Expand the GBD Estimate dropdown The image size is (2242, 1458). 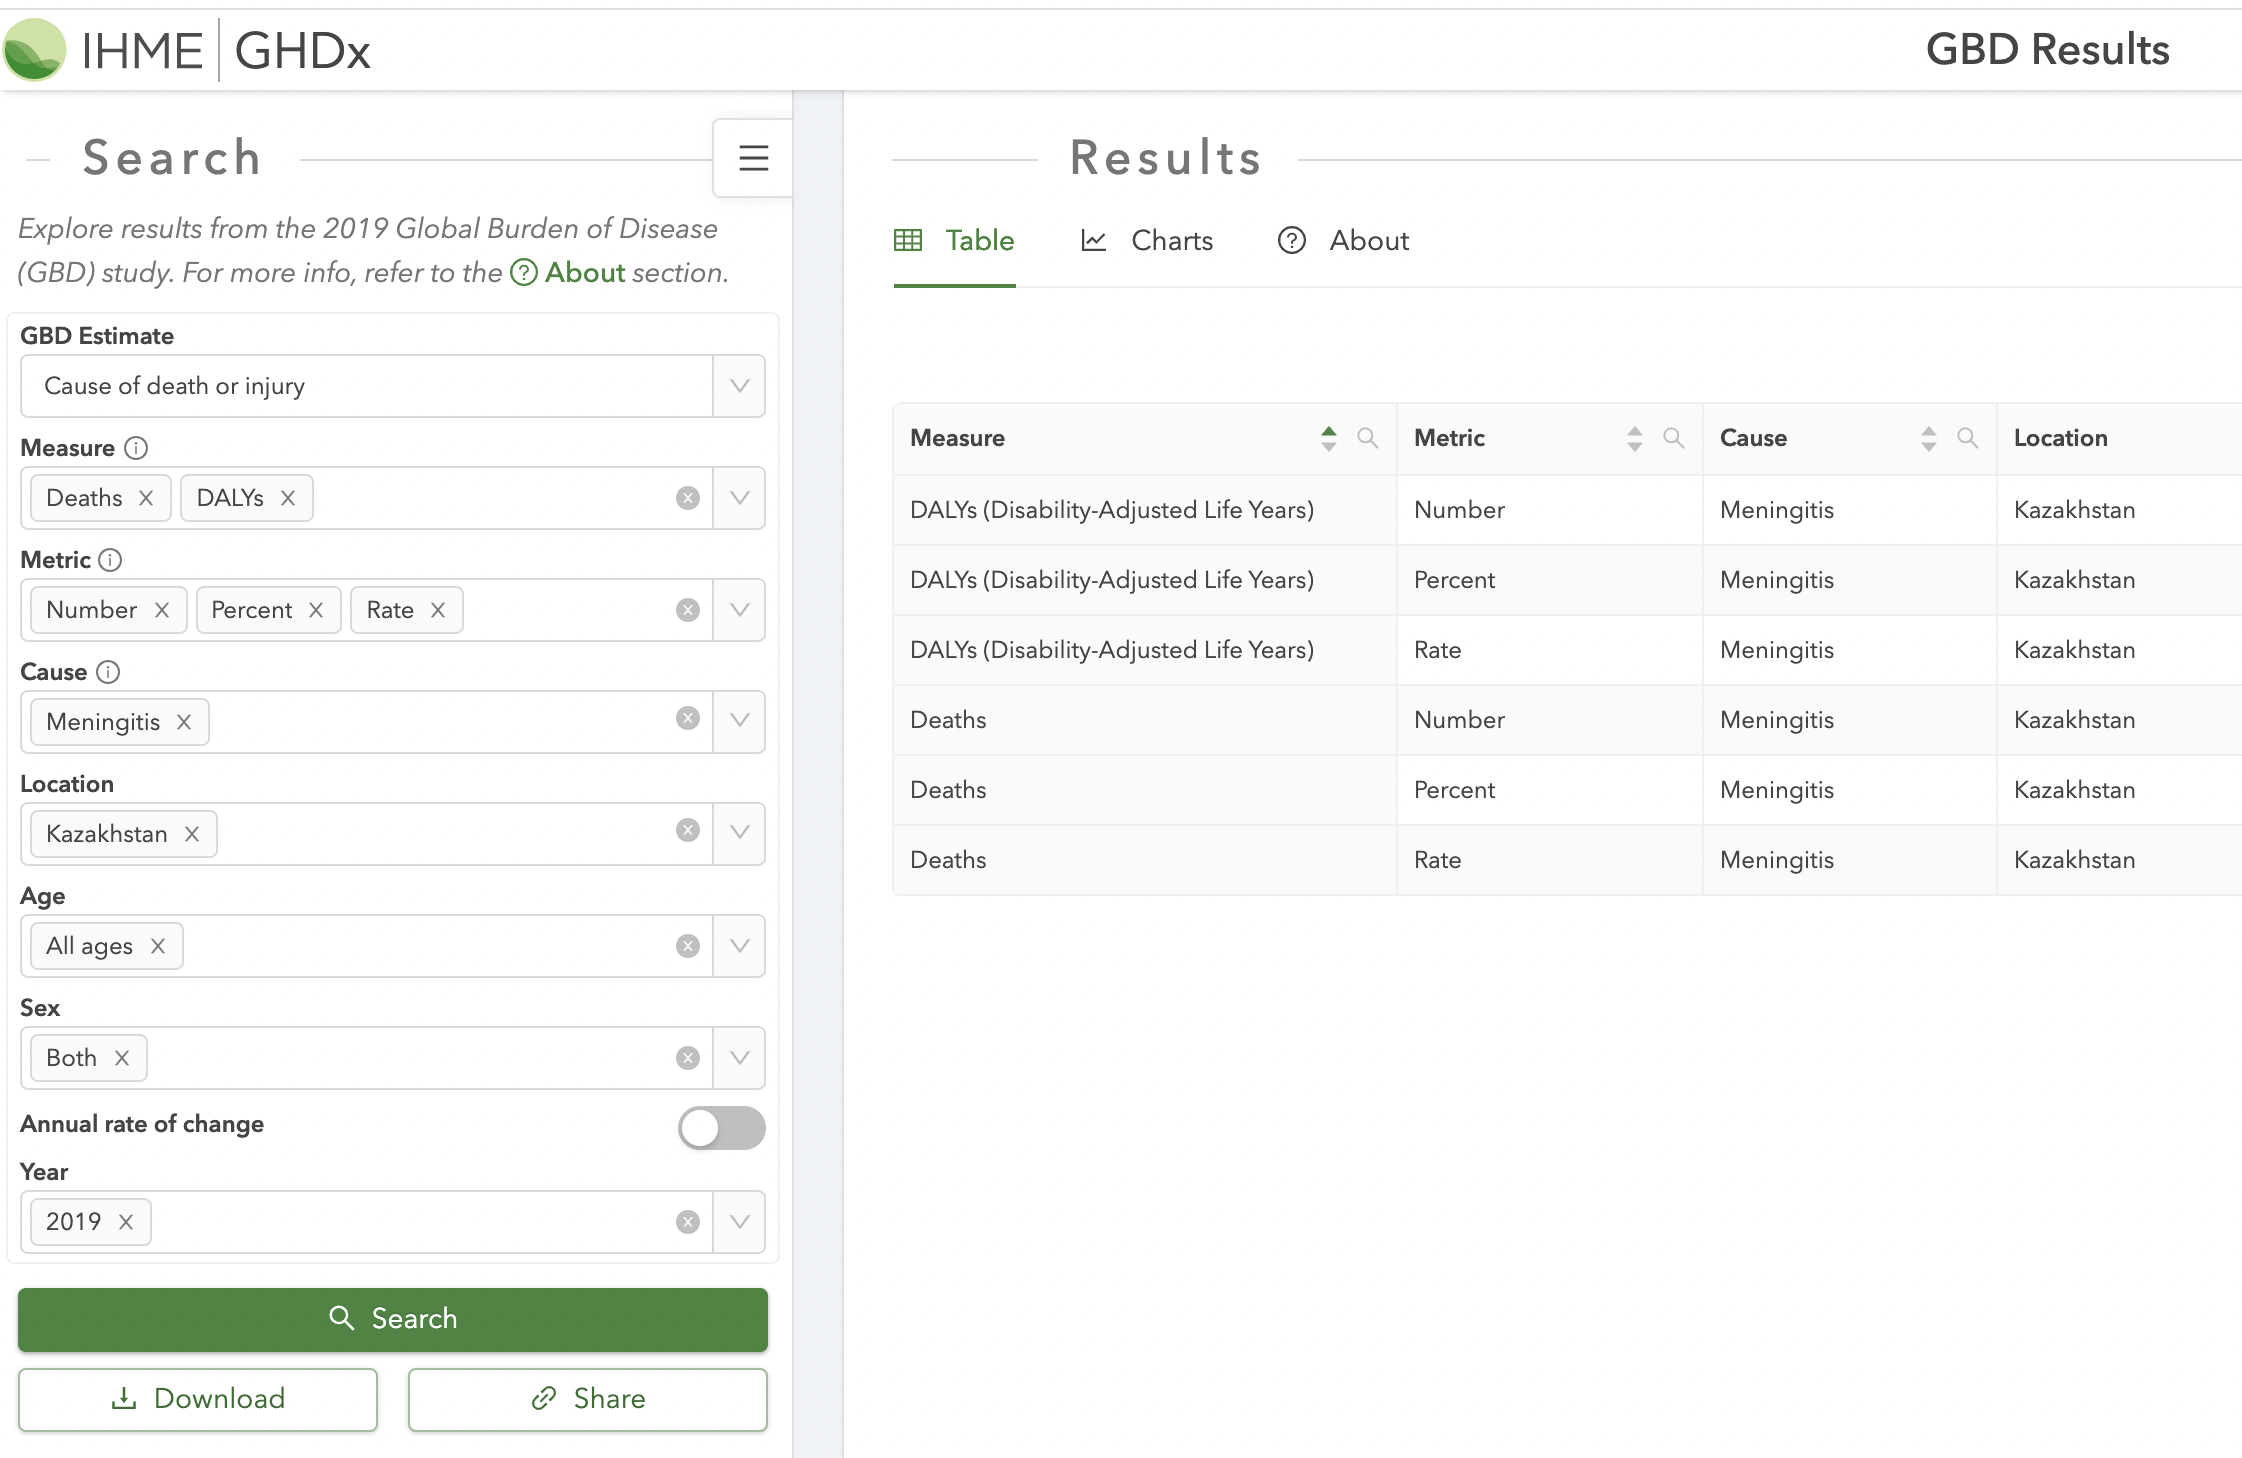pyautogui.click(x=739, y=386)
